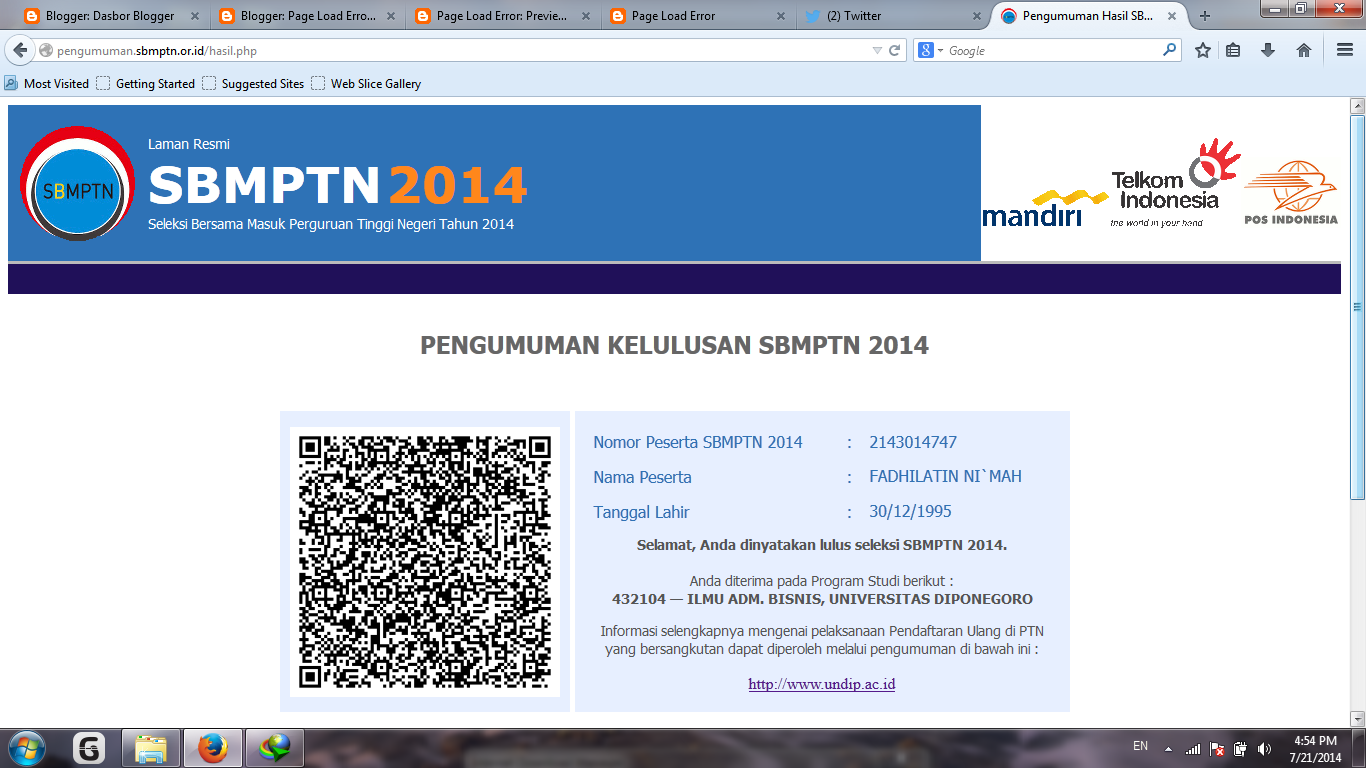The width and height of the screenshot is (1366, 768).
Task: Click the "Laman Resmi" banner text
Action: (x=189, y=144)
